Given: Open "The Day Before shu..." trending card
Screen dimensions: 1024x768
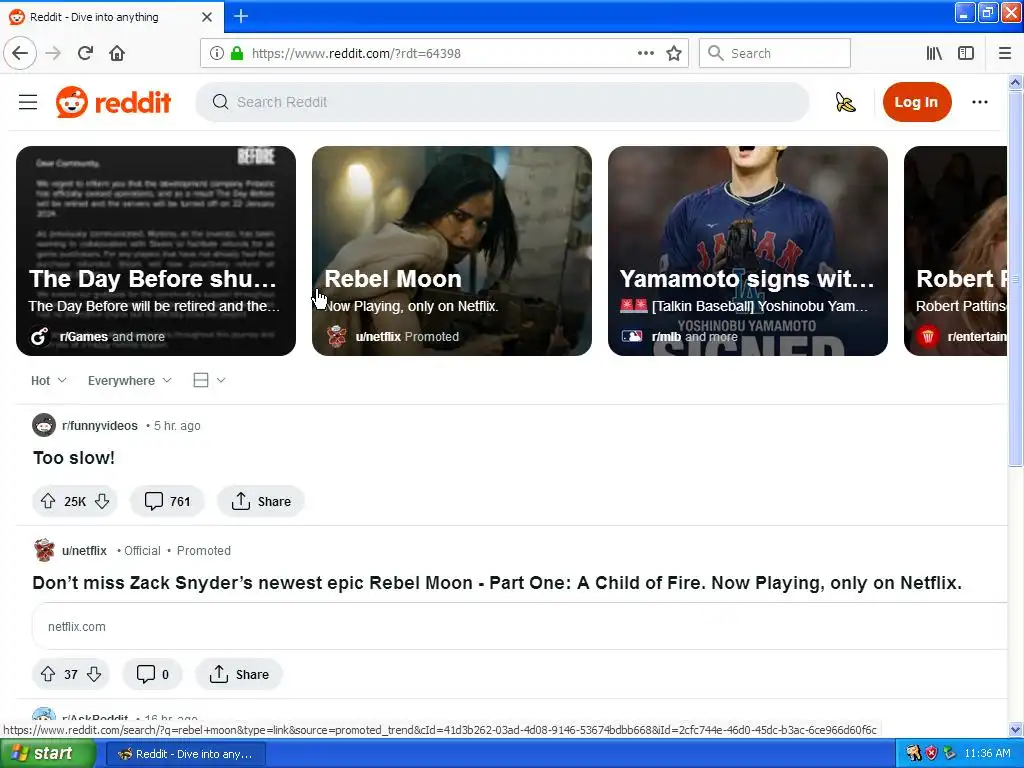Looking at the screenshot, I should (x=155, y=251).
